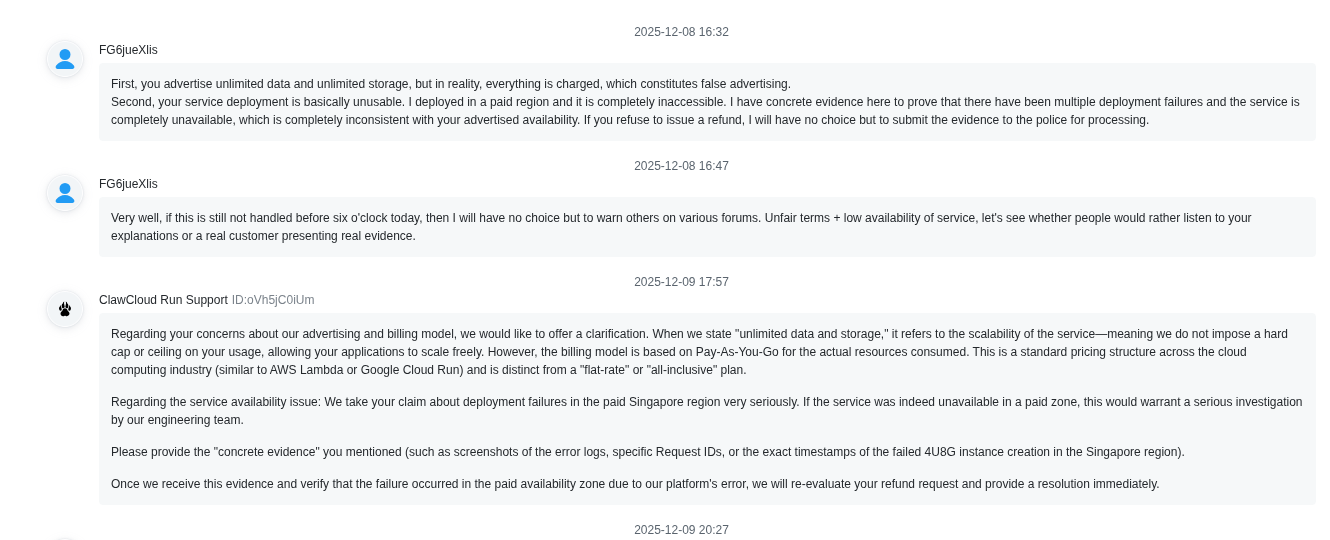
Task: Click paragraph starting "Once we receive this evidence"
Action: [635, 484]
